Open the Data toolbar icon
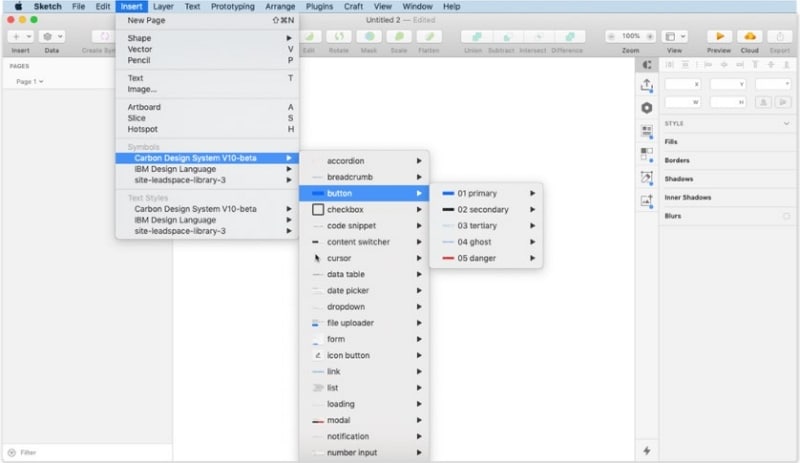Screen dimensions: 800x463 click(47, 36)
